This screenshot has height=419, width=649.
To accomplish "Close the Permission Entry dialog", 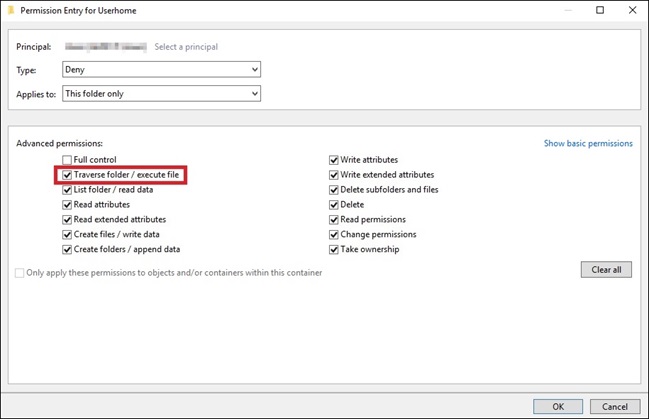I will click(632, 10).
